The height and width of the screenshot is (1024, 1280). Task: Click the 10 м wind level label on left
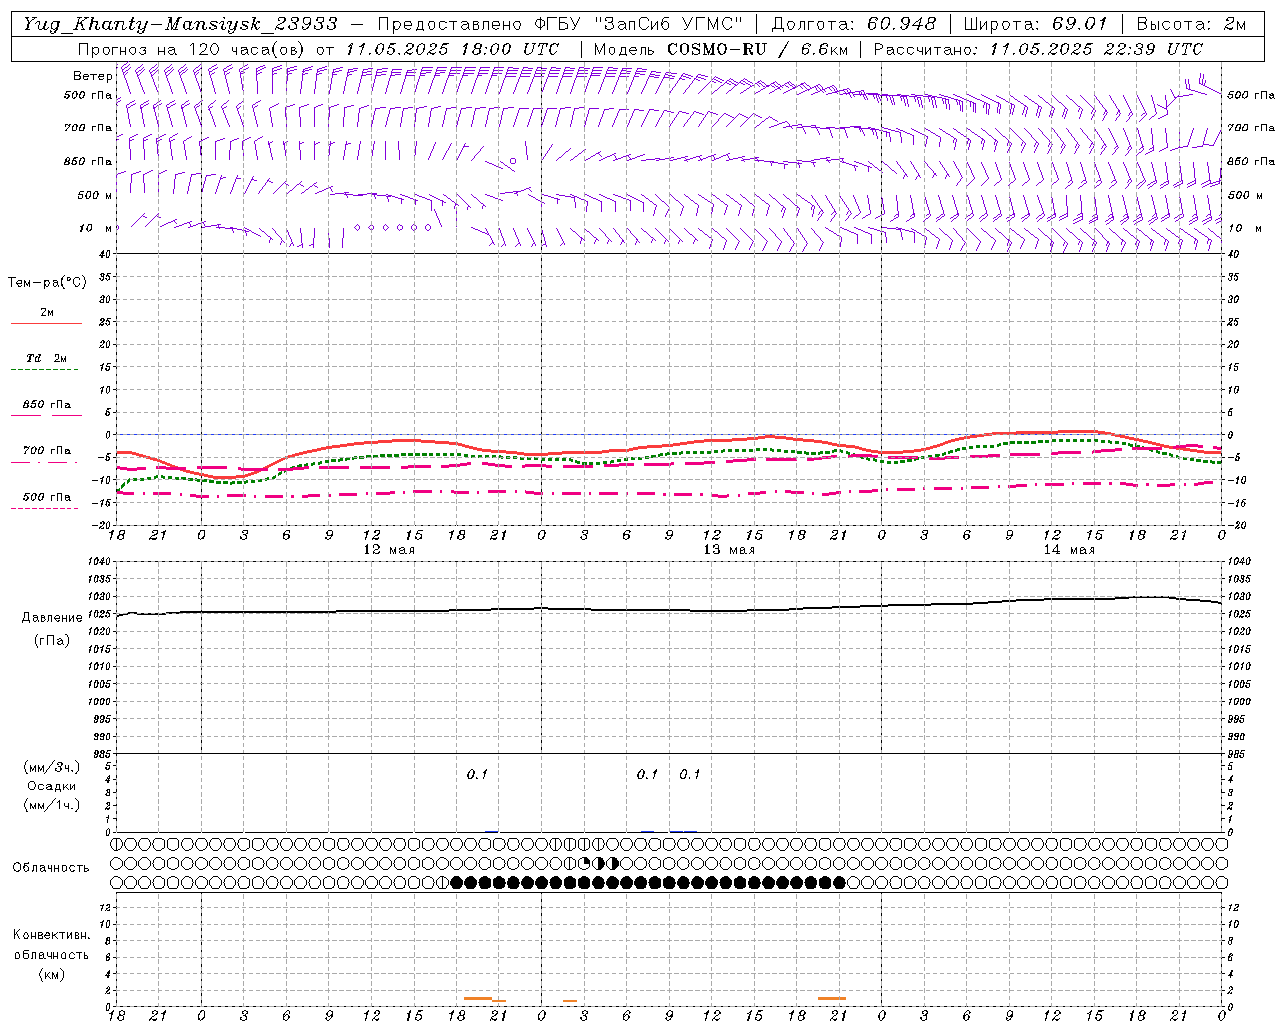point(97,228)
